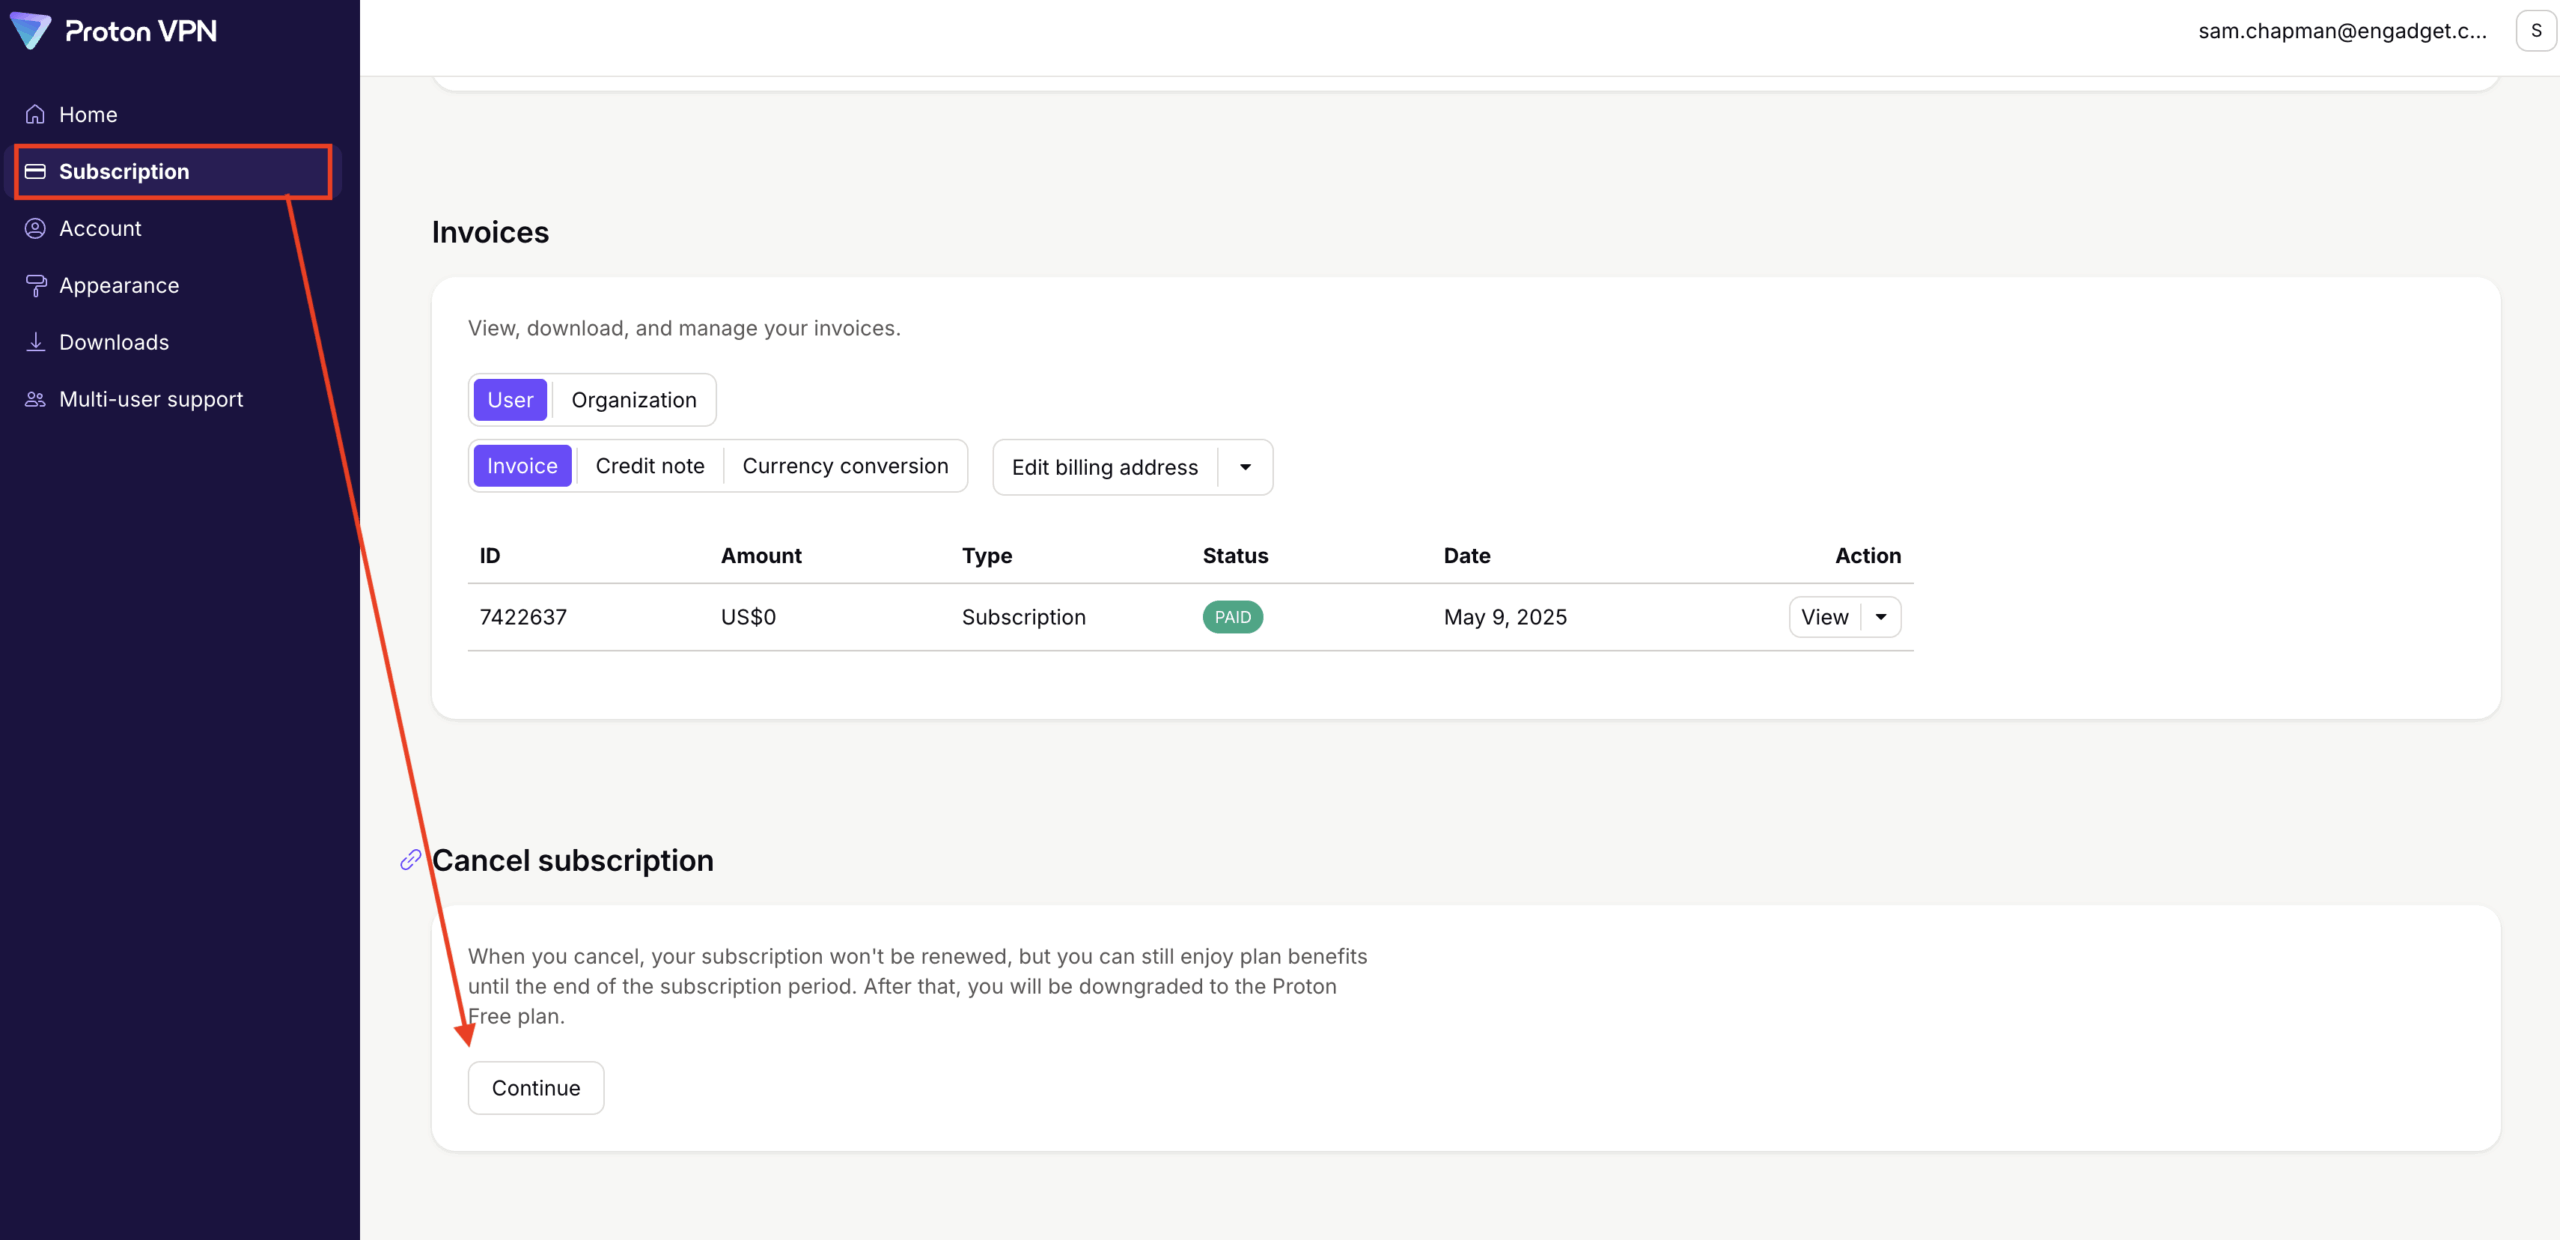Click the anchor link icon beside Cancel subscription

pyautogui.click(x=409, y=859)
